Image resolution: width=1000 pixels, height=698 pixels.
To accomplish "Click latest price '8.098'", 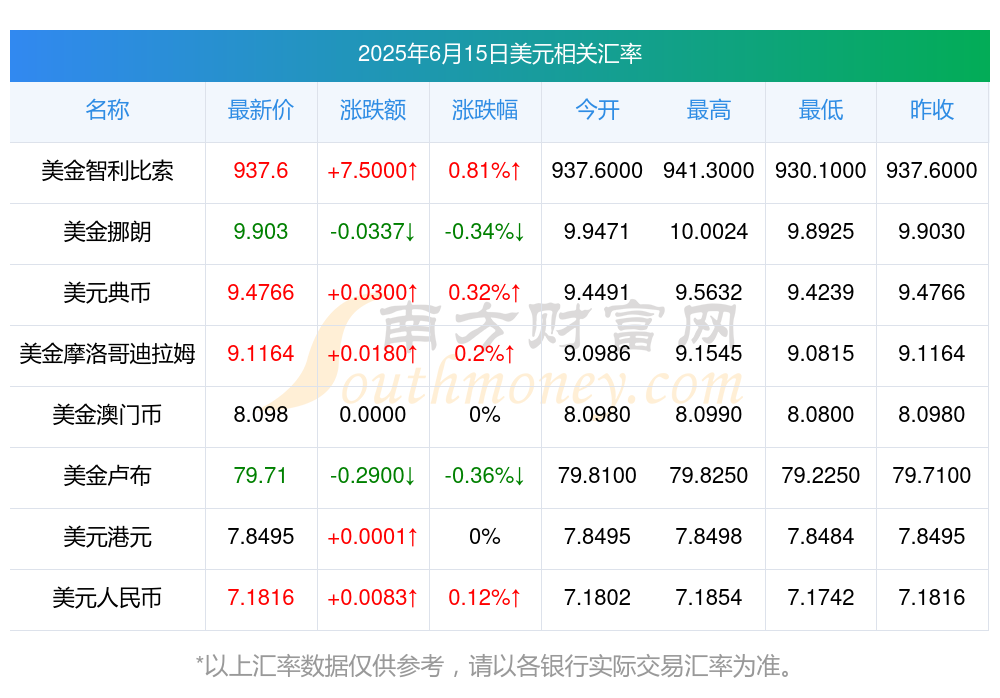I will click(260, 415).
